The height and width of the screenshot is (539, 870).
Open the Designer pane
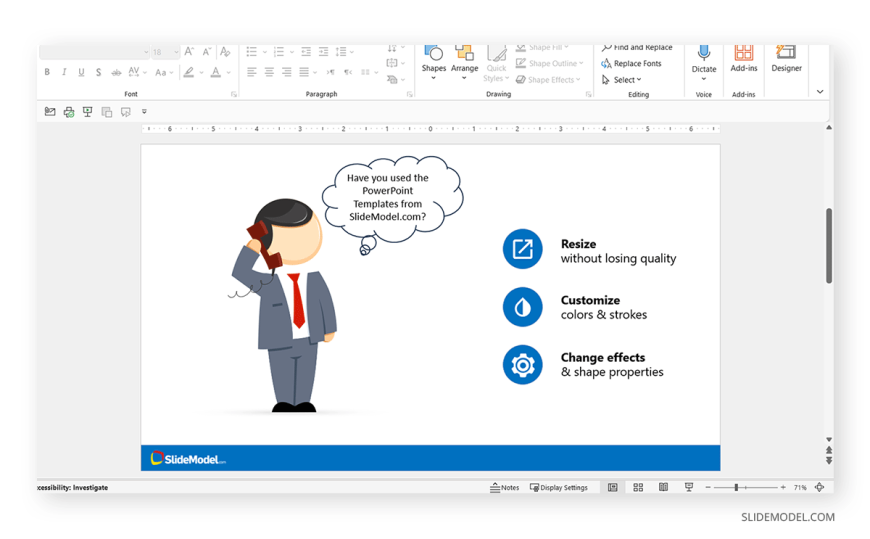[786, 59]
